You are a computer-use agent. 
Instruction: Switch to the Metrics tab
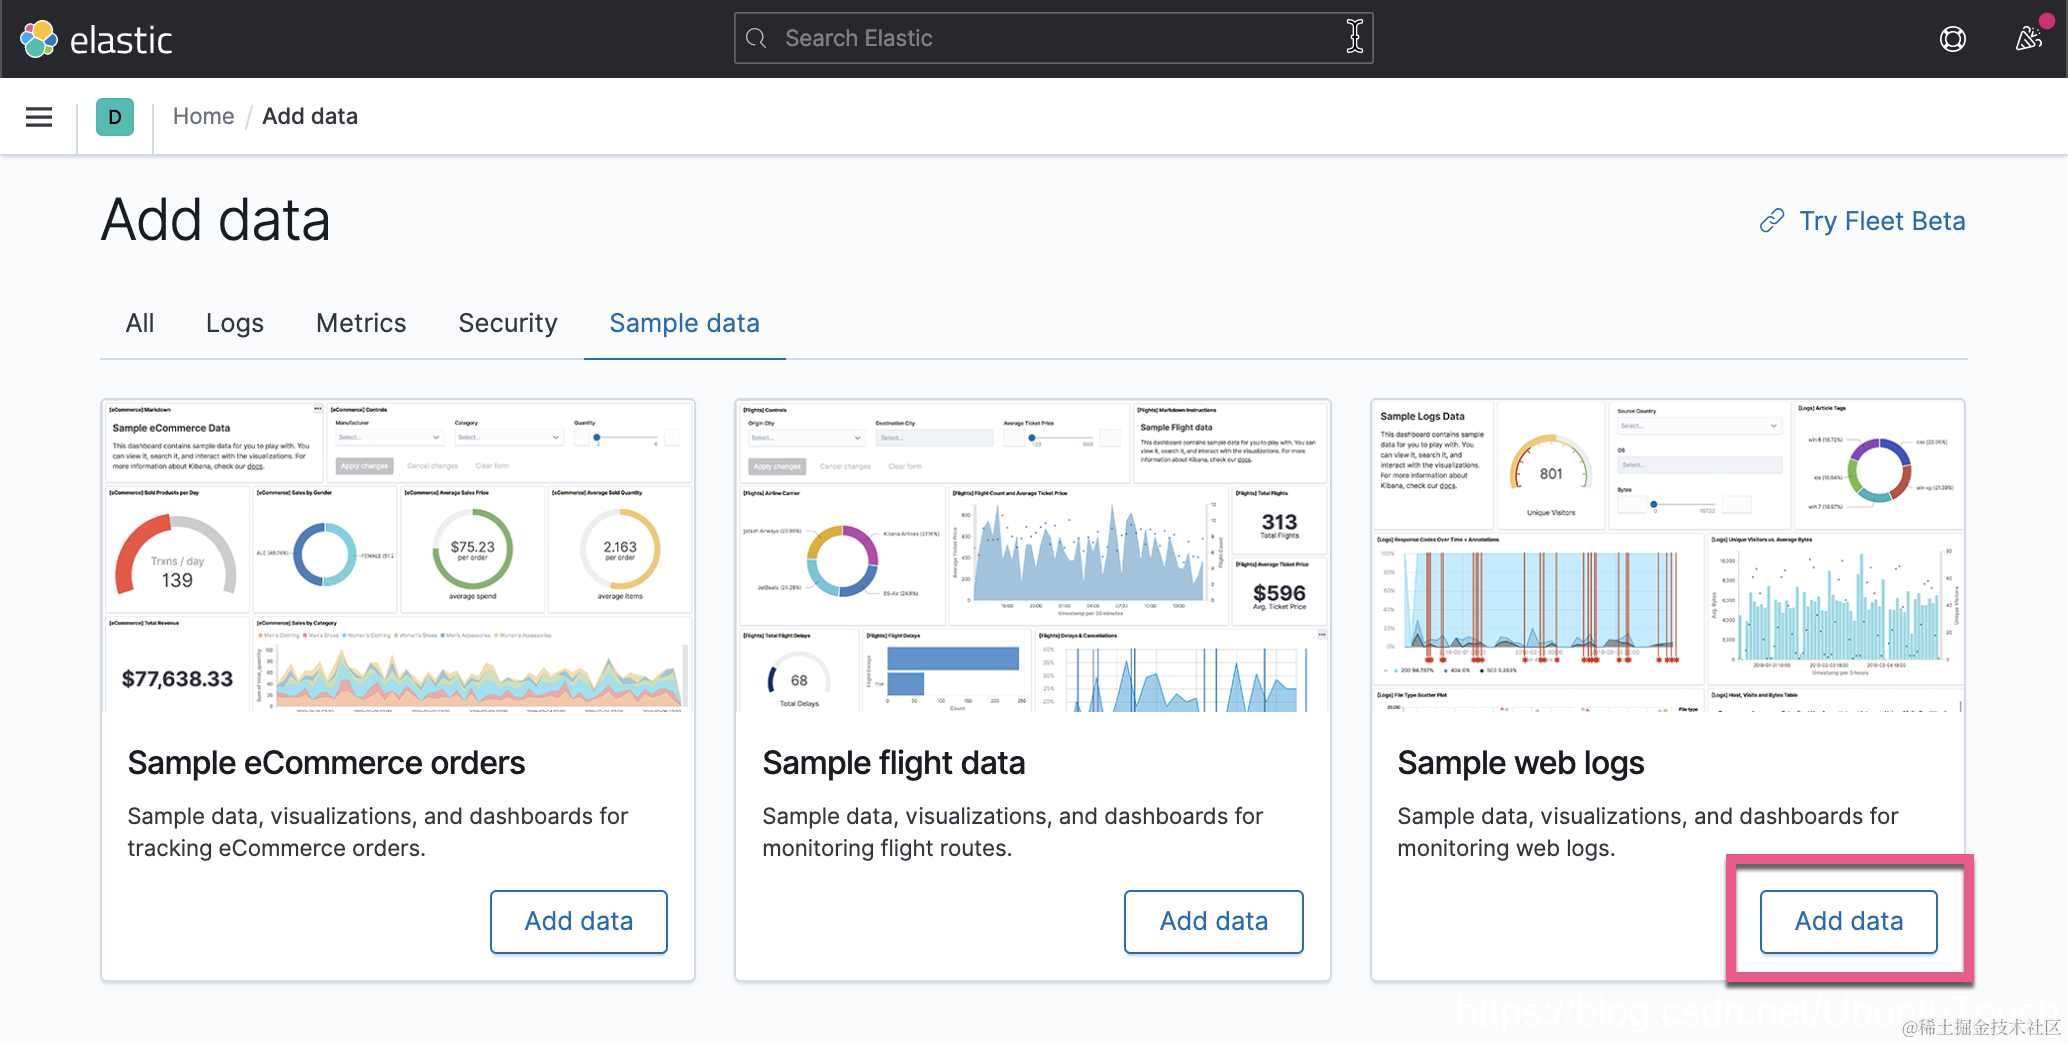[x=361, y=323]
